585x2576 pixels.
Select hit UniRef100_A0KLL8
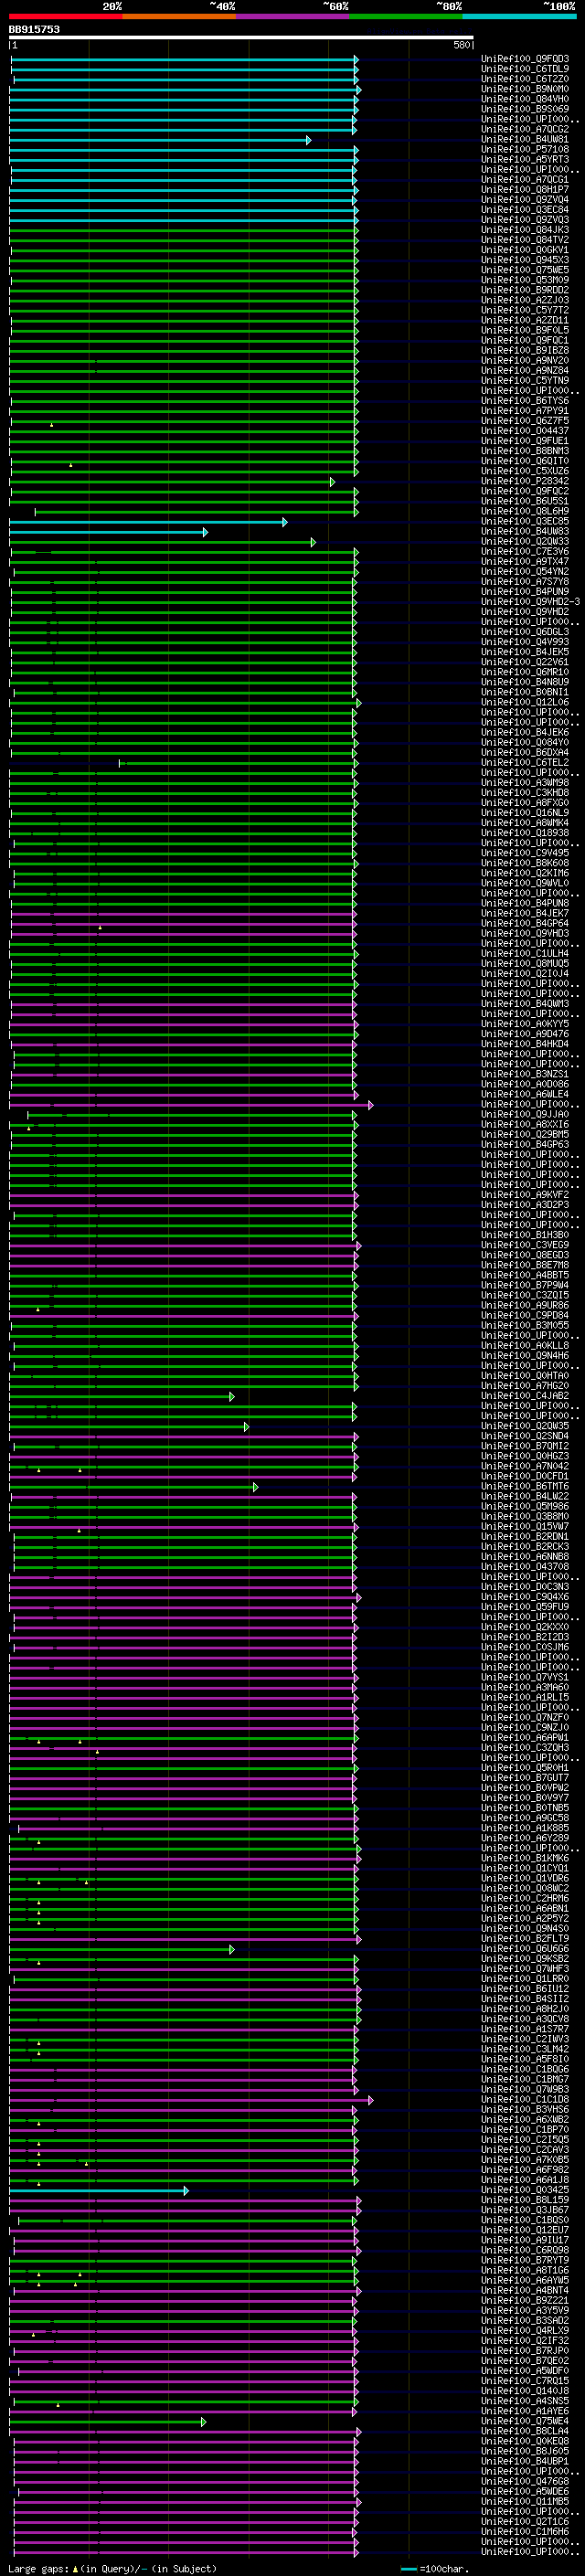click(525, 1345)
